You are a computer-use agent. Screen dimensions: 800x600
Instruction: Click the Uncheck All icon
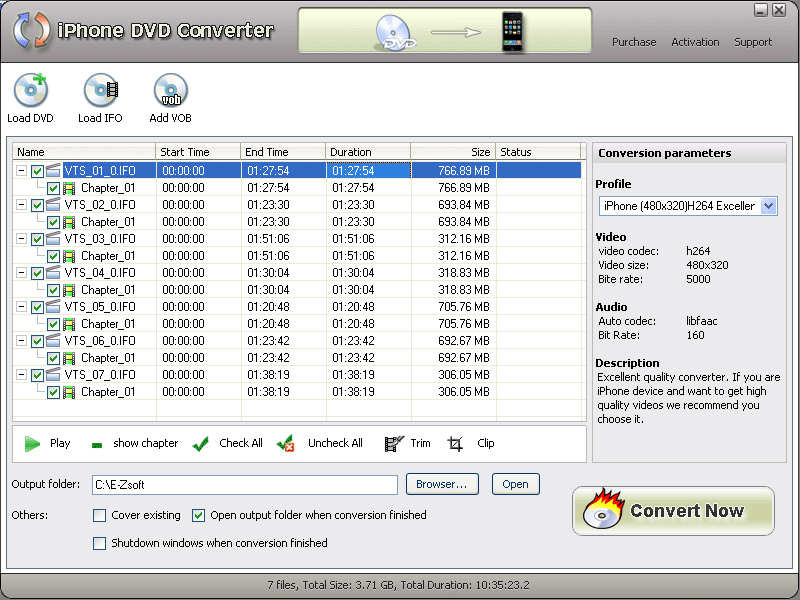pos(285,443)
